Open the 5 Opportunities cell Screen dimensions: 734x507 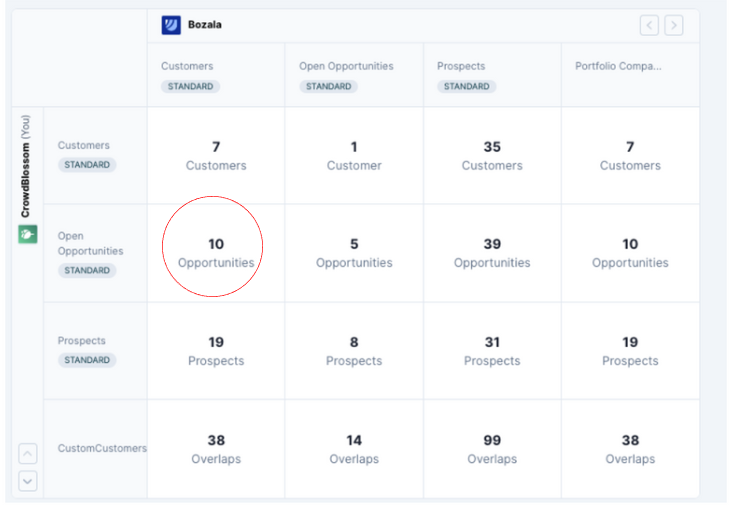(354, 253)
